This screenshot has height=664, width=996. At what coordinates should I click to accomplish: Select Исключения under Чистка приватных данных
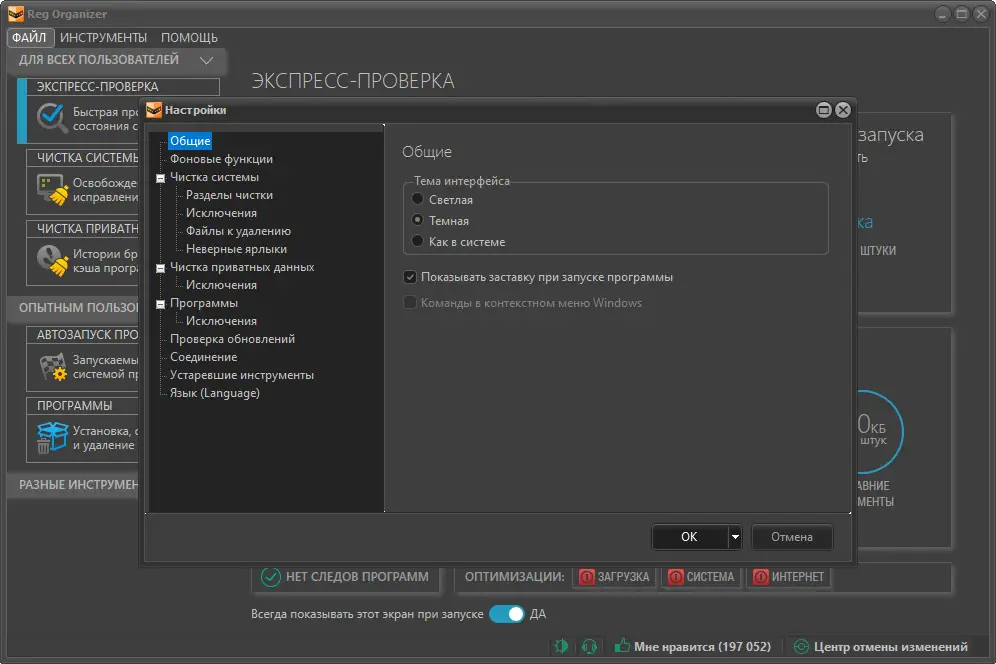click(x=221, y=285)
